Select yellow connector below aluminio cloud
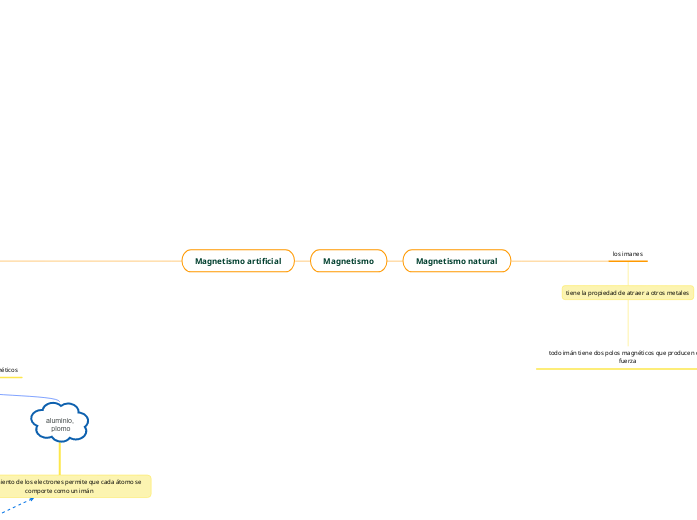 point(60,459)
